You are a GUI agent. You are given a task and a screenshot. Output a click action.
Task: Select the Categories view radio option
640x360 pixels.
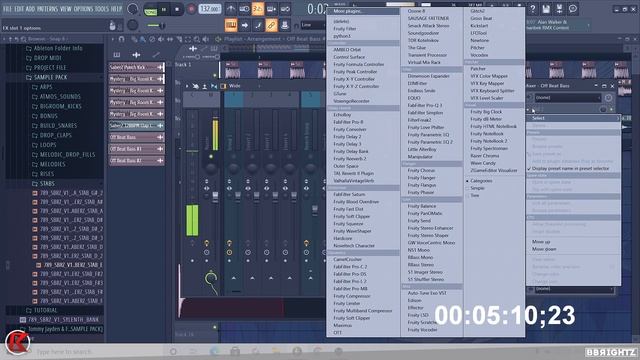(x=479, y=181)
